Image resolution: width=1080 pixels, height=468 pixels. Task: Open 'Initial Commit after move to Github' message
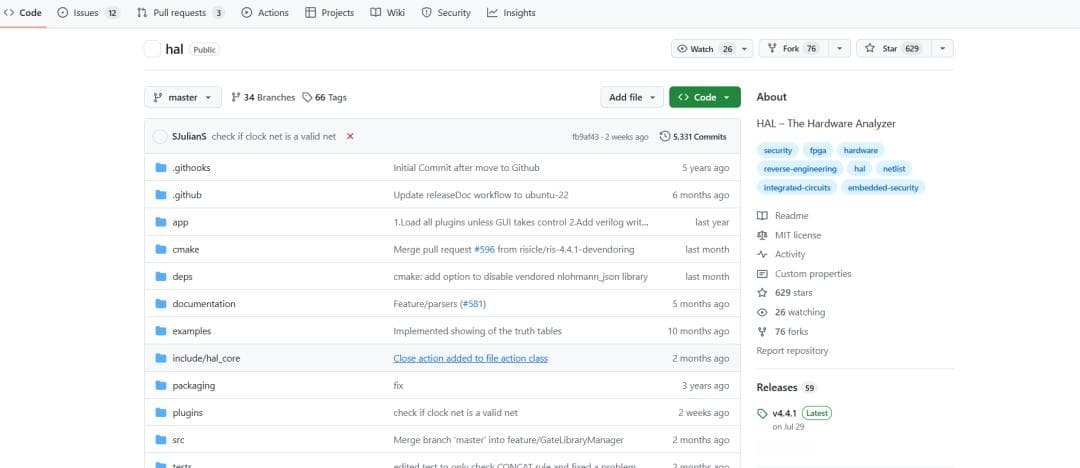click(466, 167)
